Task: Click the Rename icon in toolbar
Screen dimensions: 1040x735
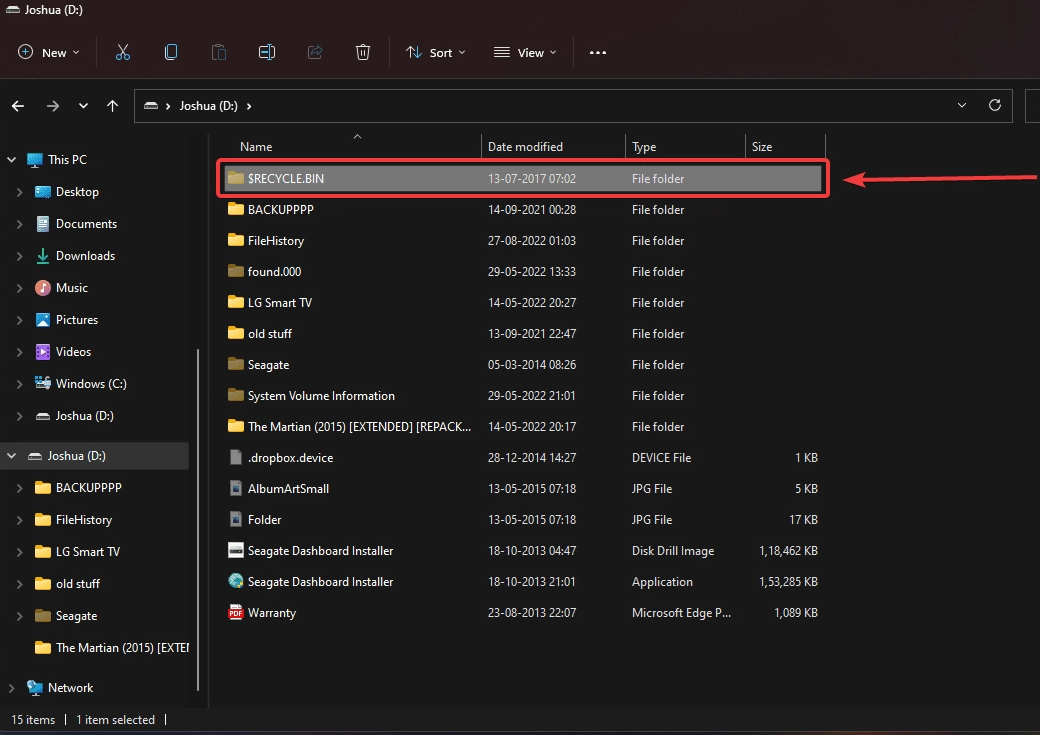Action: (267, 52)
